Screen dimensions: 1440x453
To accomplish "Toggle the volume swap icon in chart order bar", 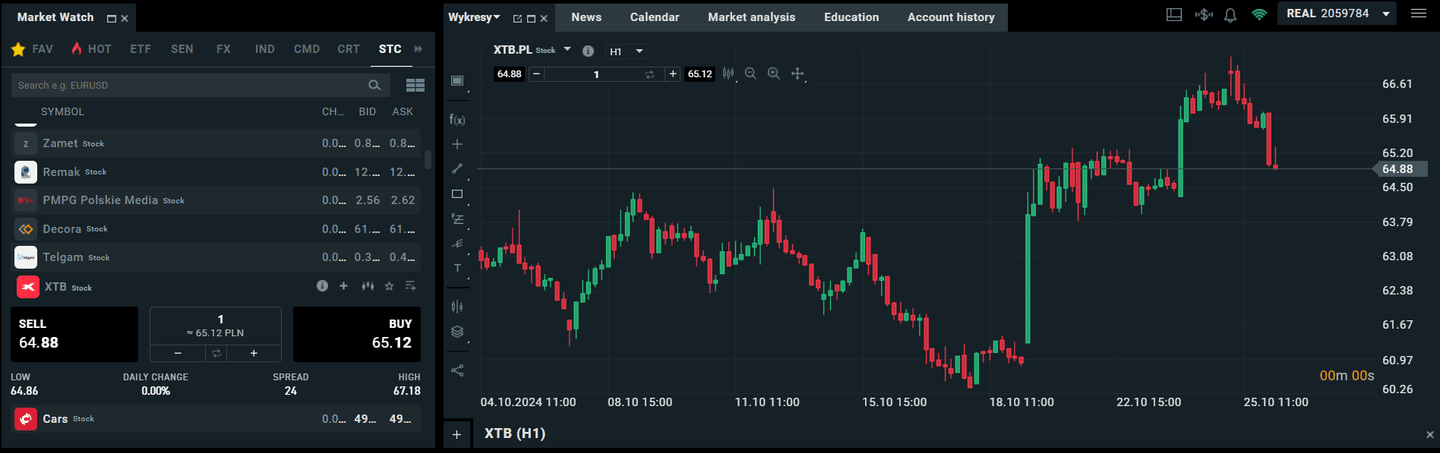I will coord(649,74).
